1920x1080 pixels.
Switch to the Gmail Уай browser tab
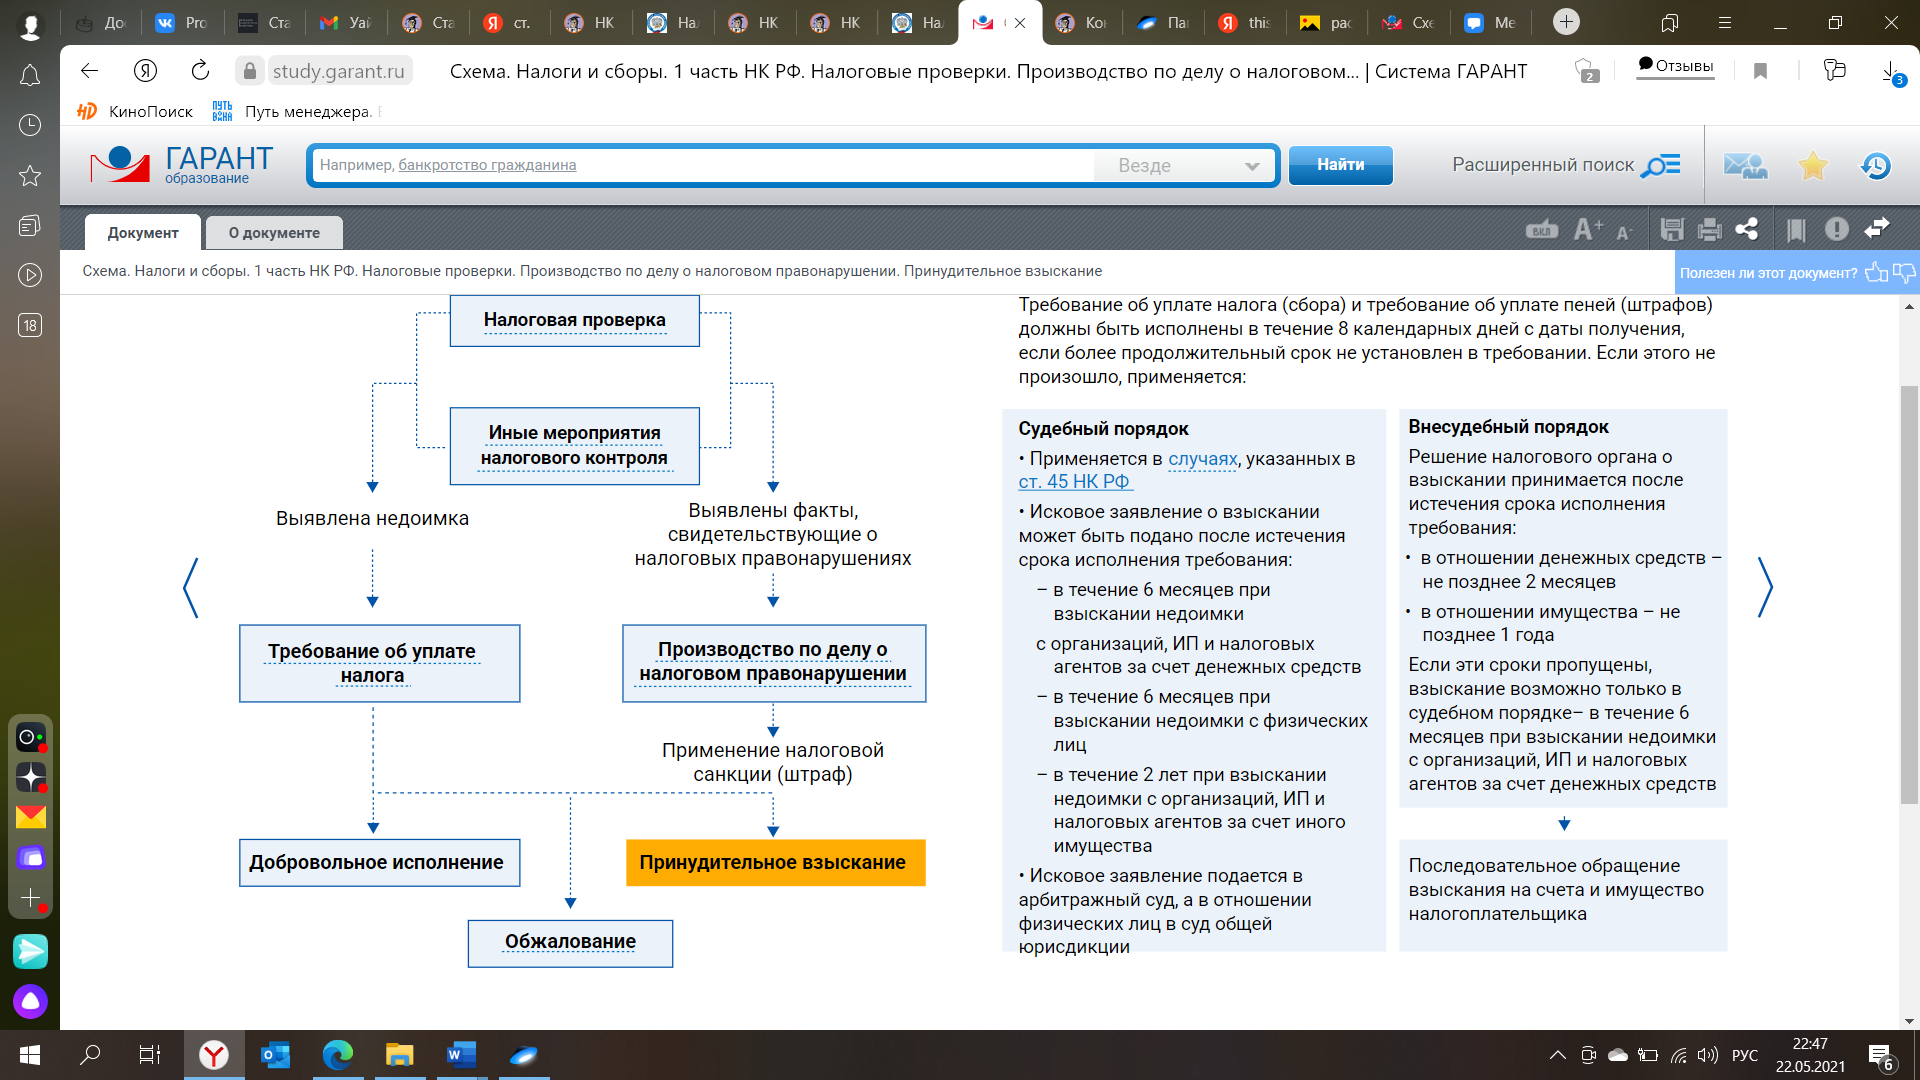347,22
